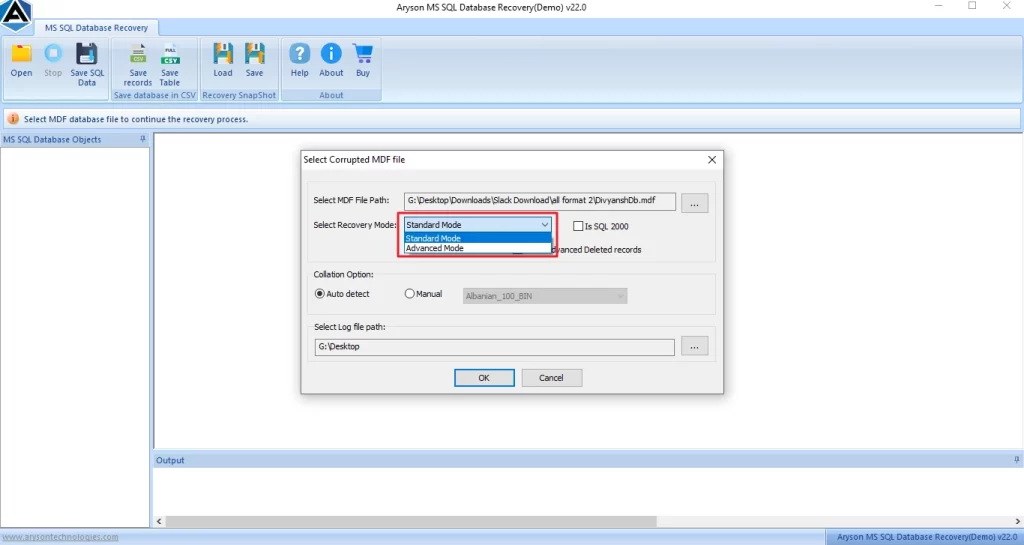
Task: Click 'Select MDF File Path:' label
Action: (351, 200)
